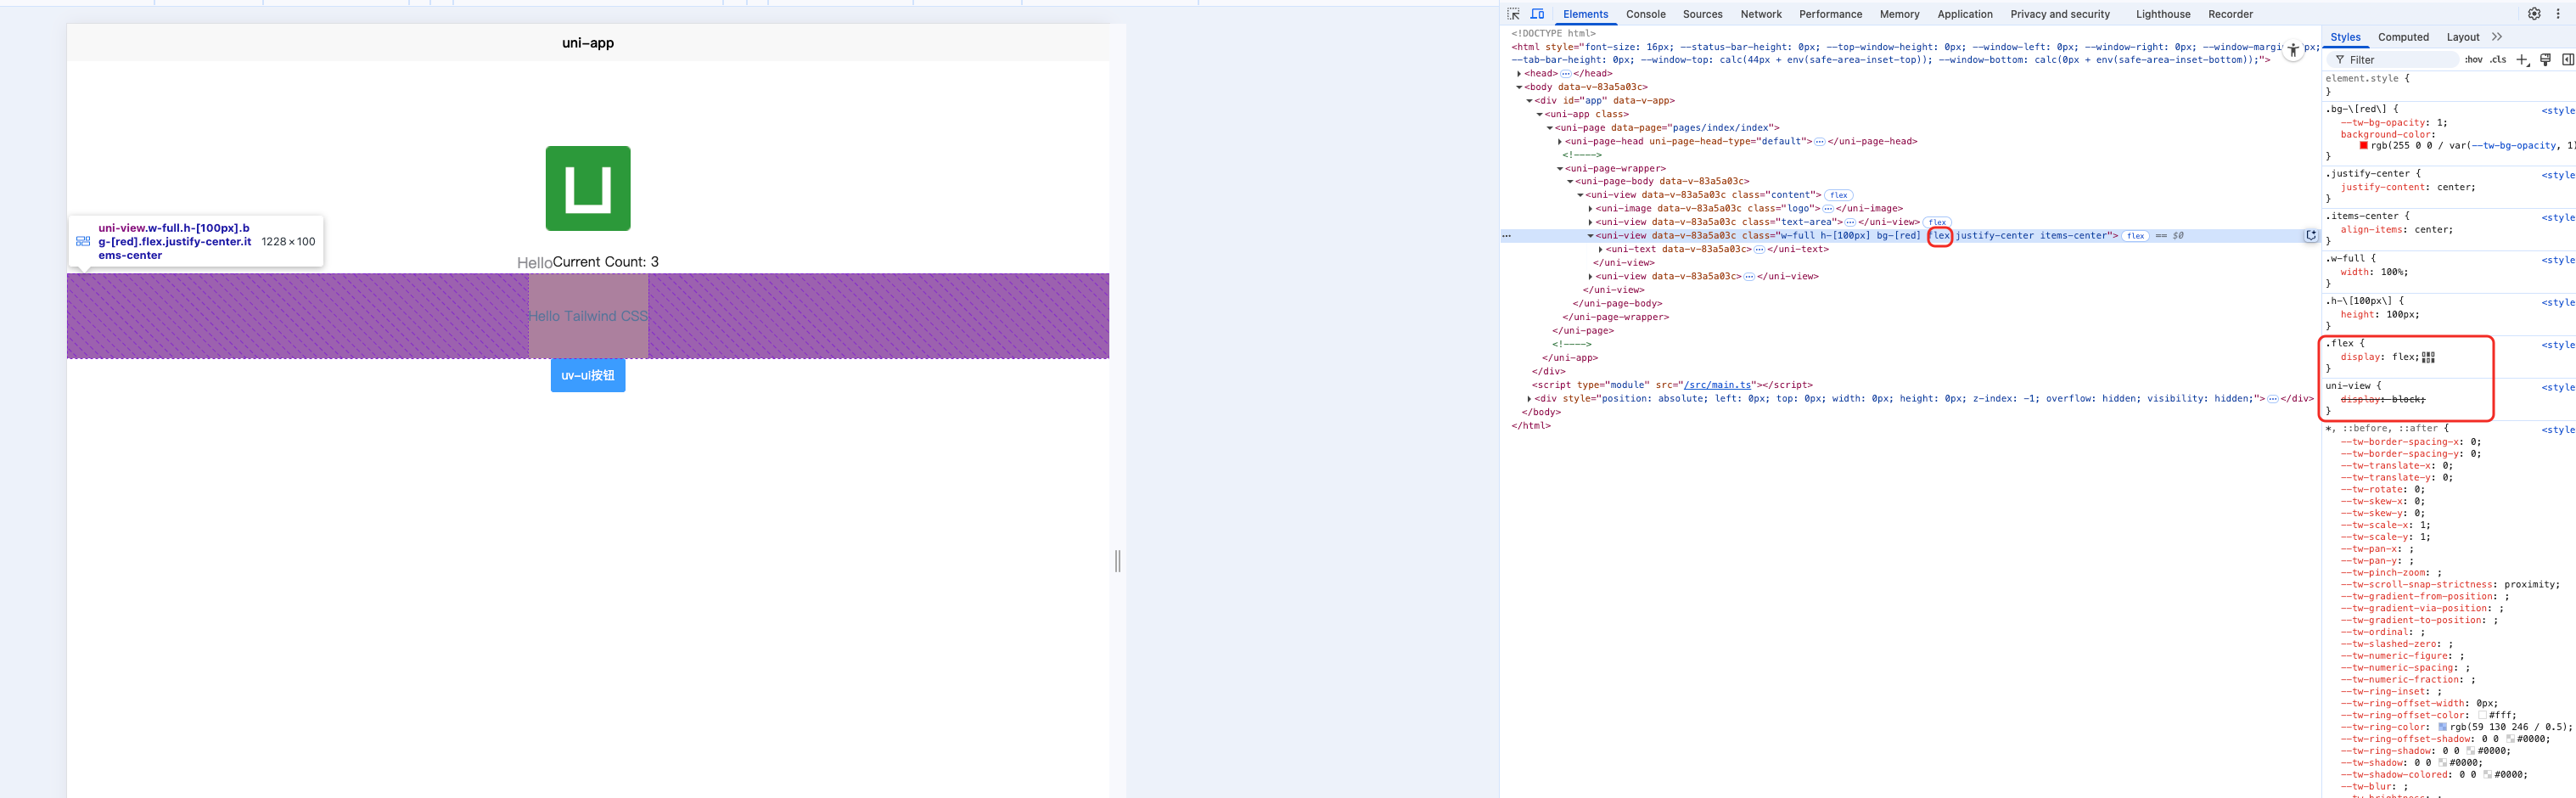
Task: Expand the head element node
Action: click(1519, 74)
